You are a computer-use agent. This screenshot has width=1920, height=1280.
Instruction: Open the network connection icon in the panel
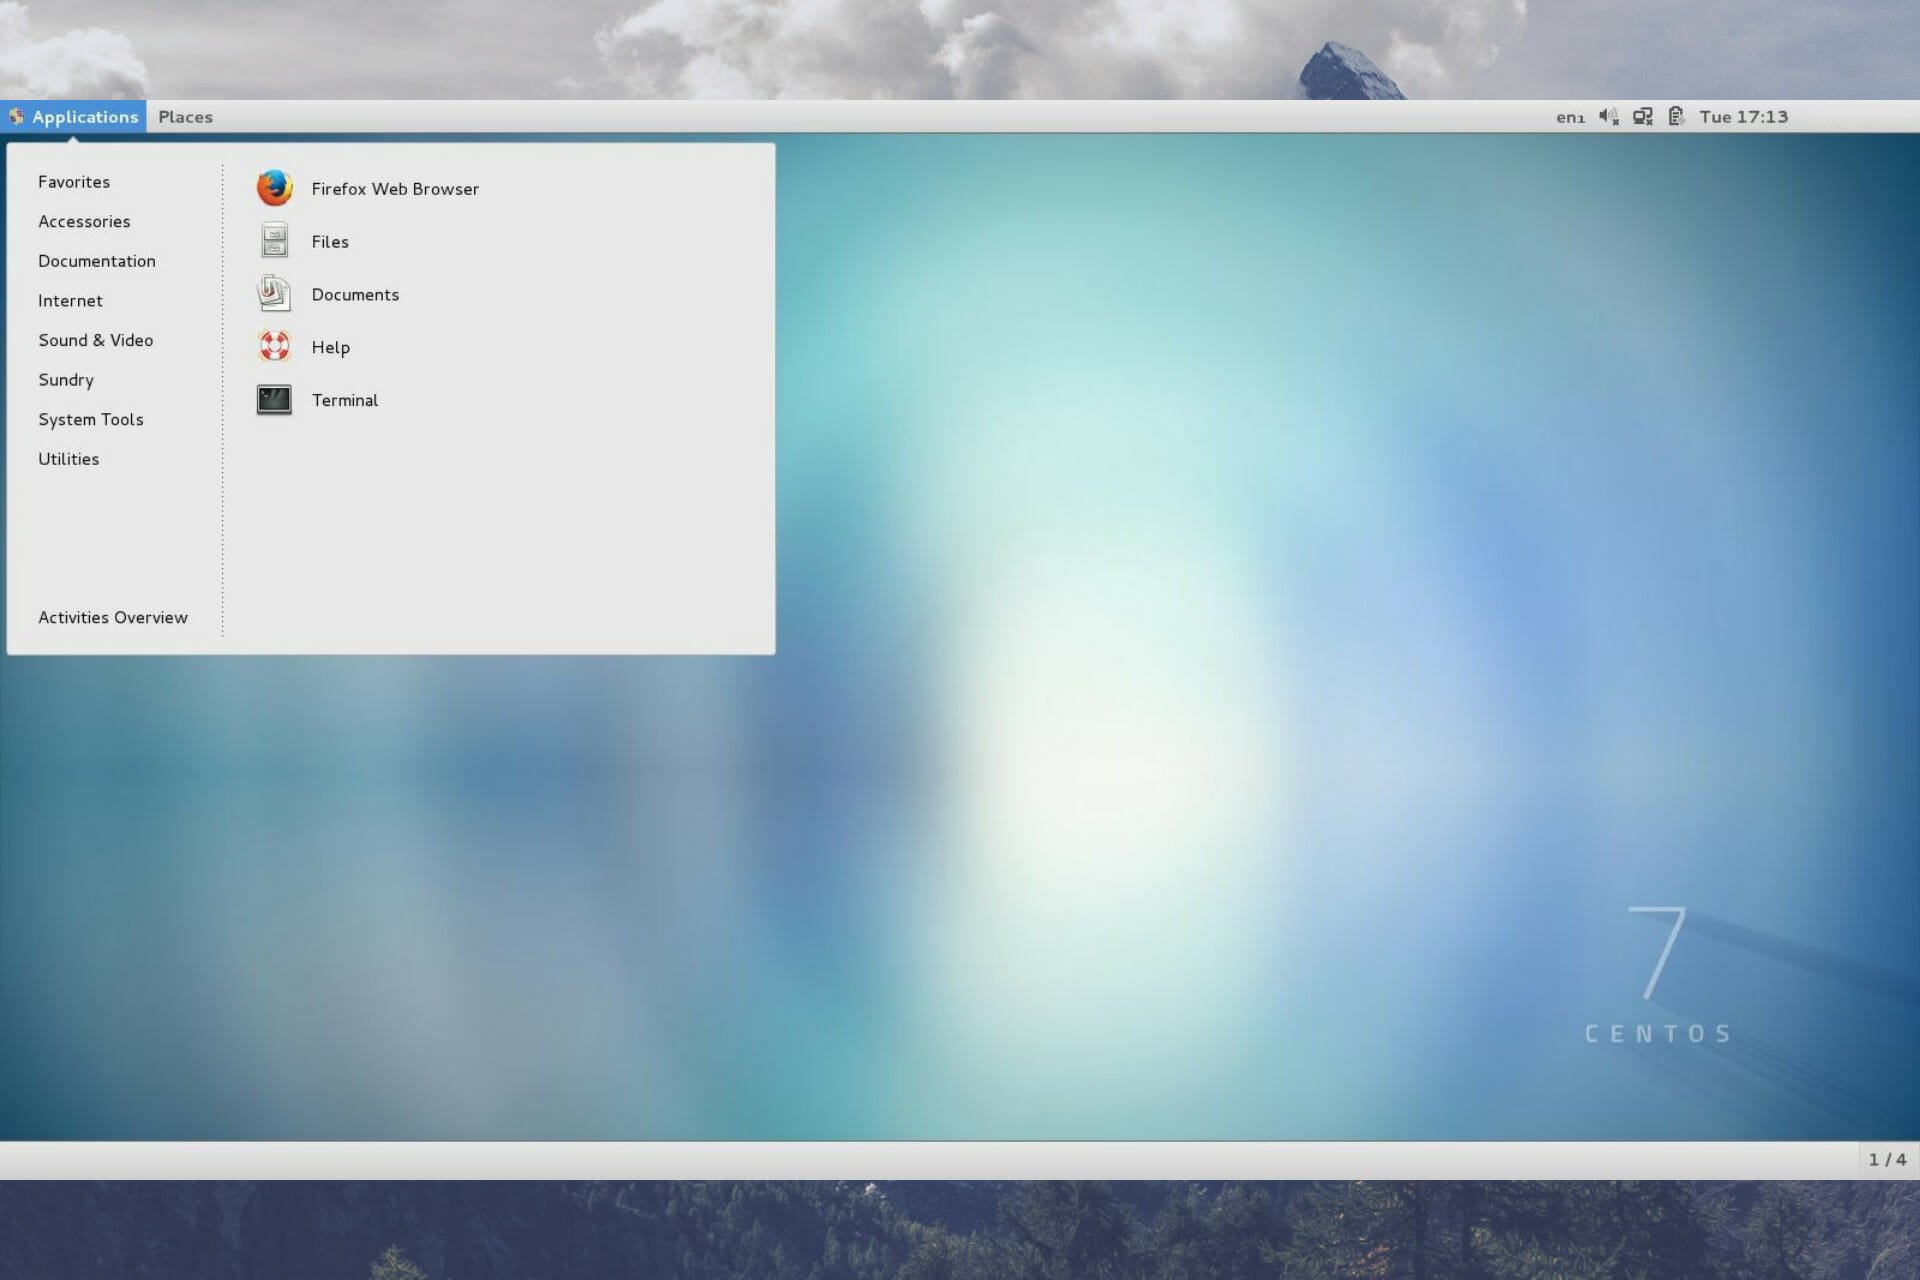tap(1642, 116)
